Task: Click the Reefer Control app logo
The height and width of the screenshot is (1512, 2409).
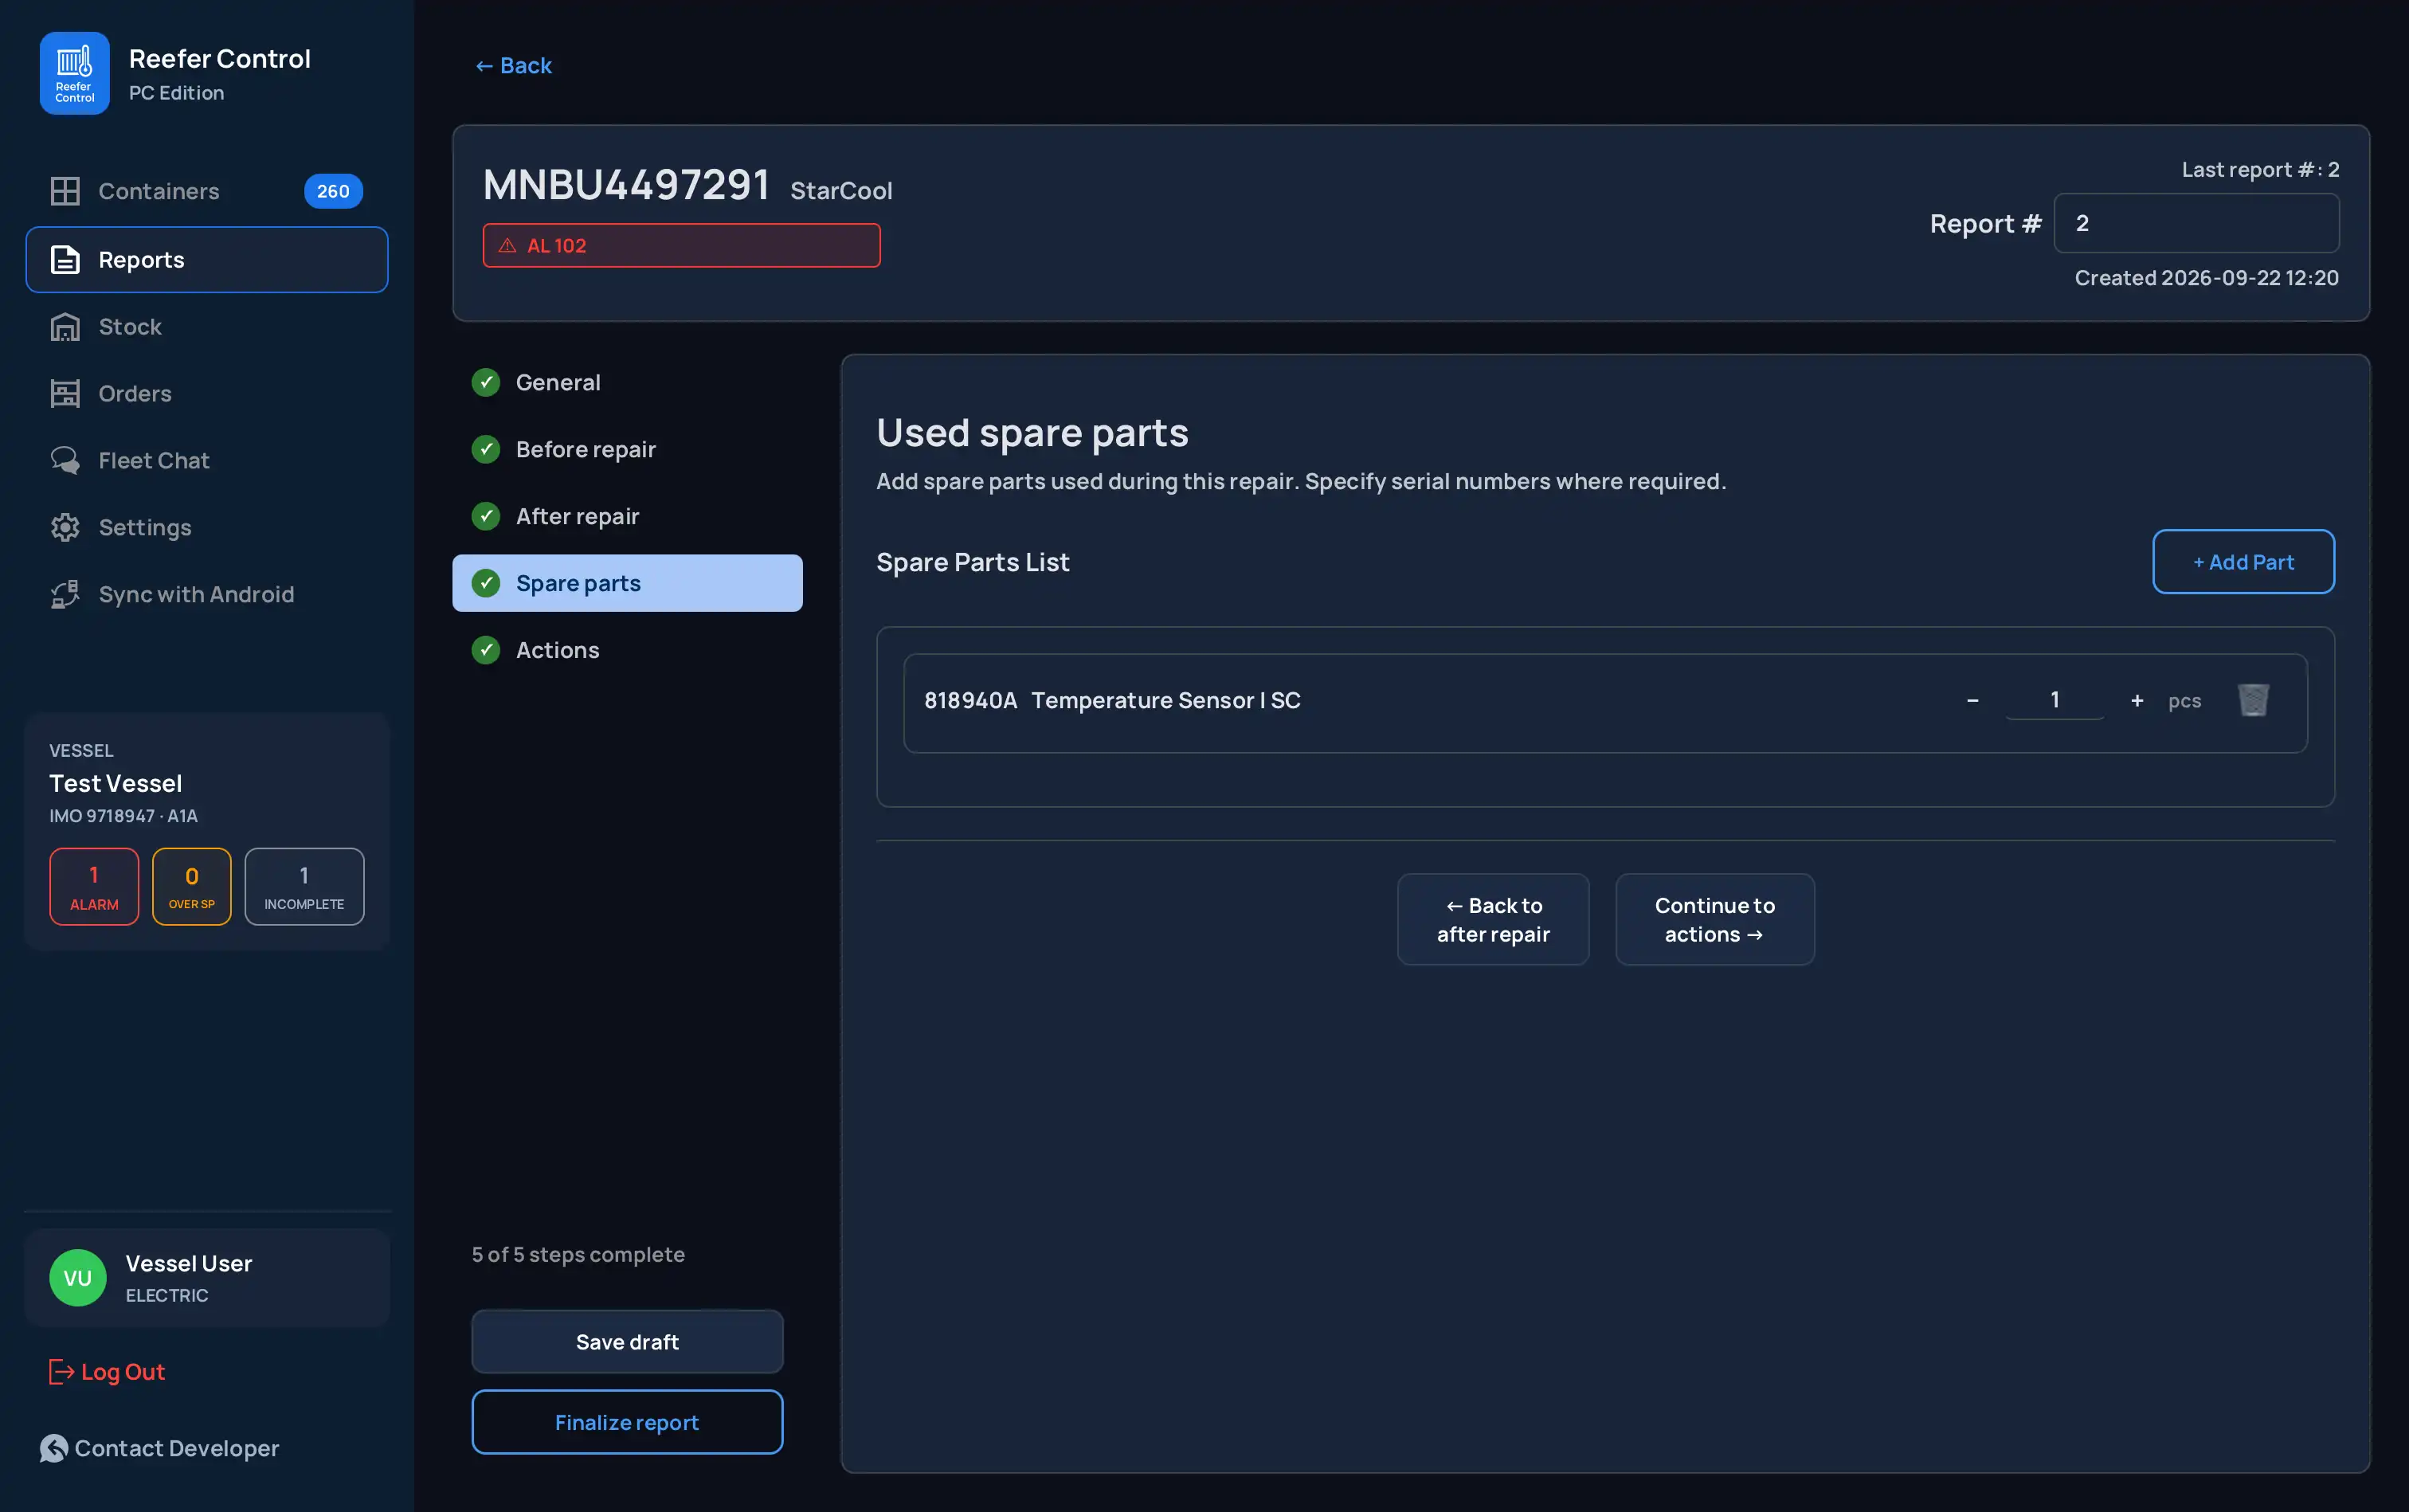Action: point(75,73)
